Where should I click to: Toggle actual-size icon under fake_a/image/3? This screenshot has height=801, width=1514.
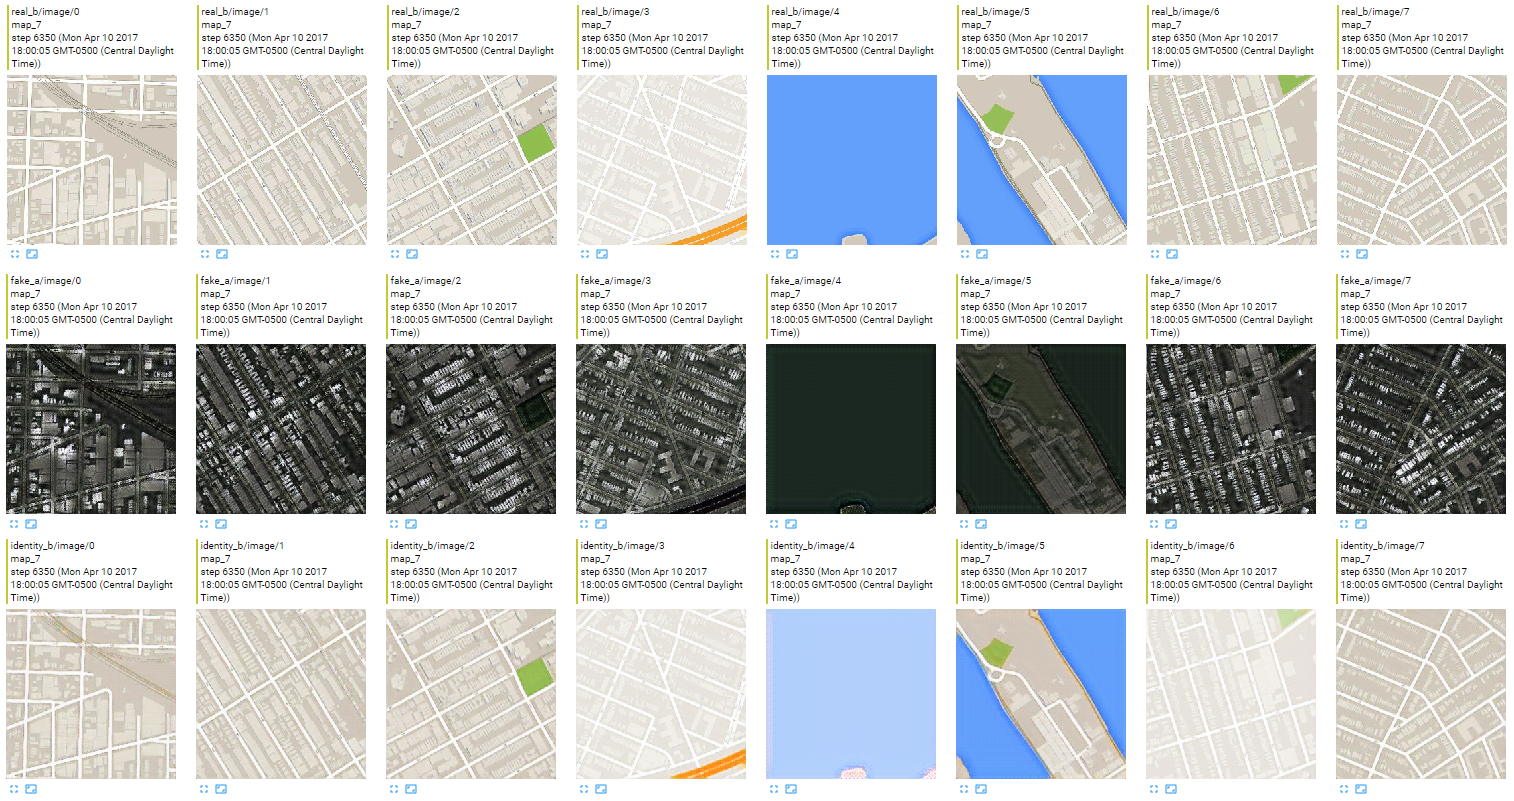[601, 524]
